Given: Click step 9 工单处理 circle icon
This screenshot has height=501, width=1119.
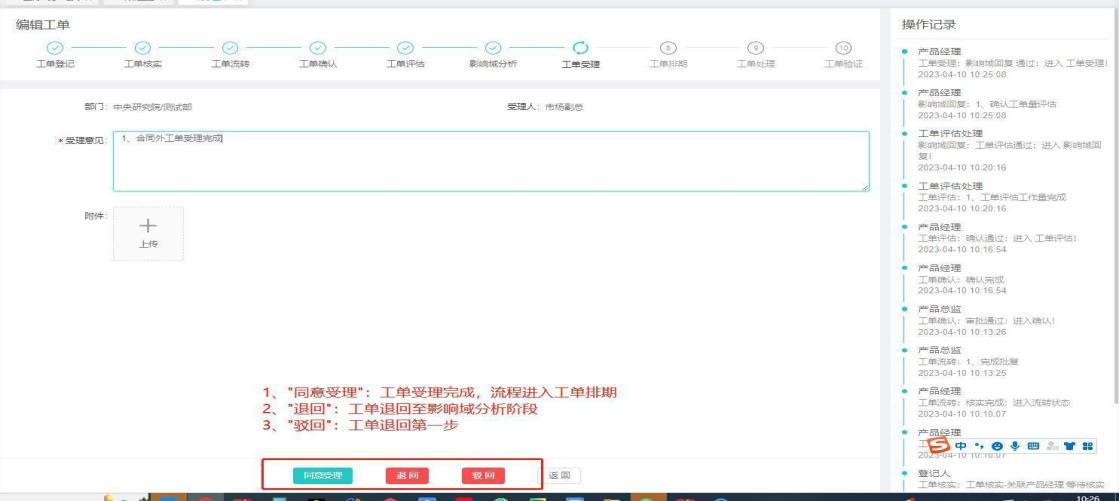Looking at the screenshot, I should point(755,47).
